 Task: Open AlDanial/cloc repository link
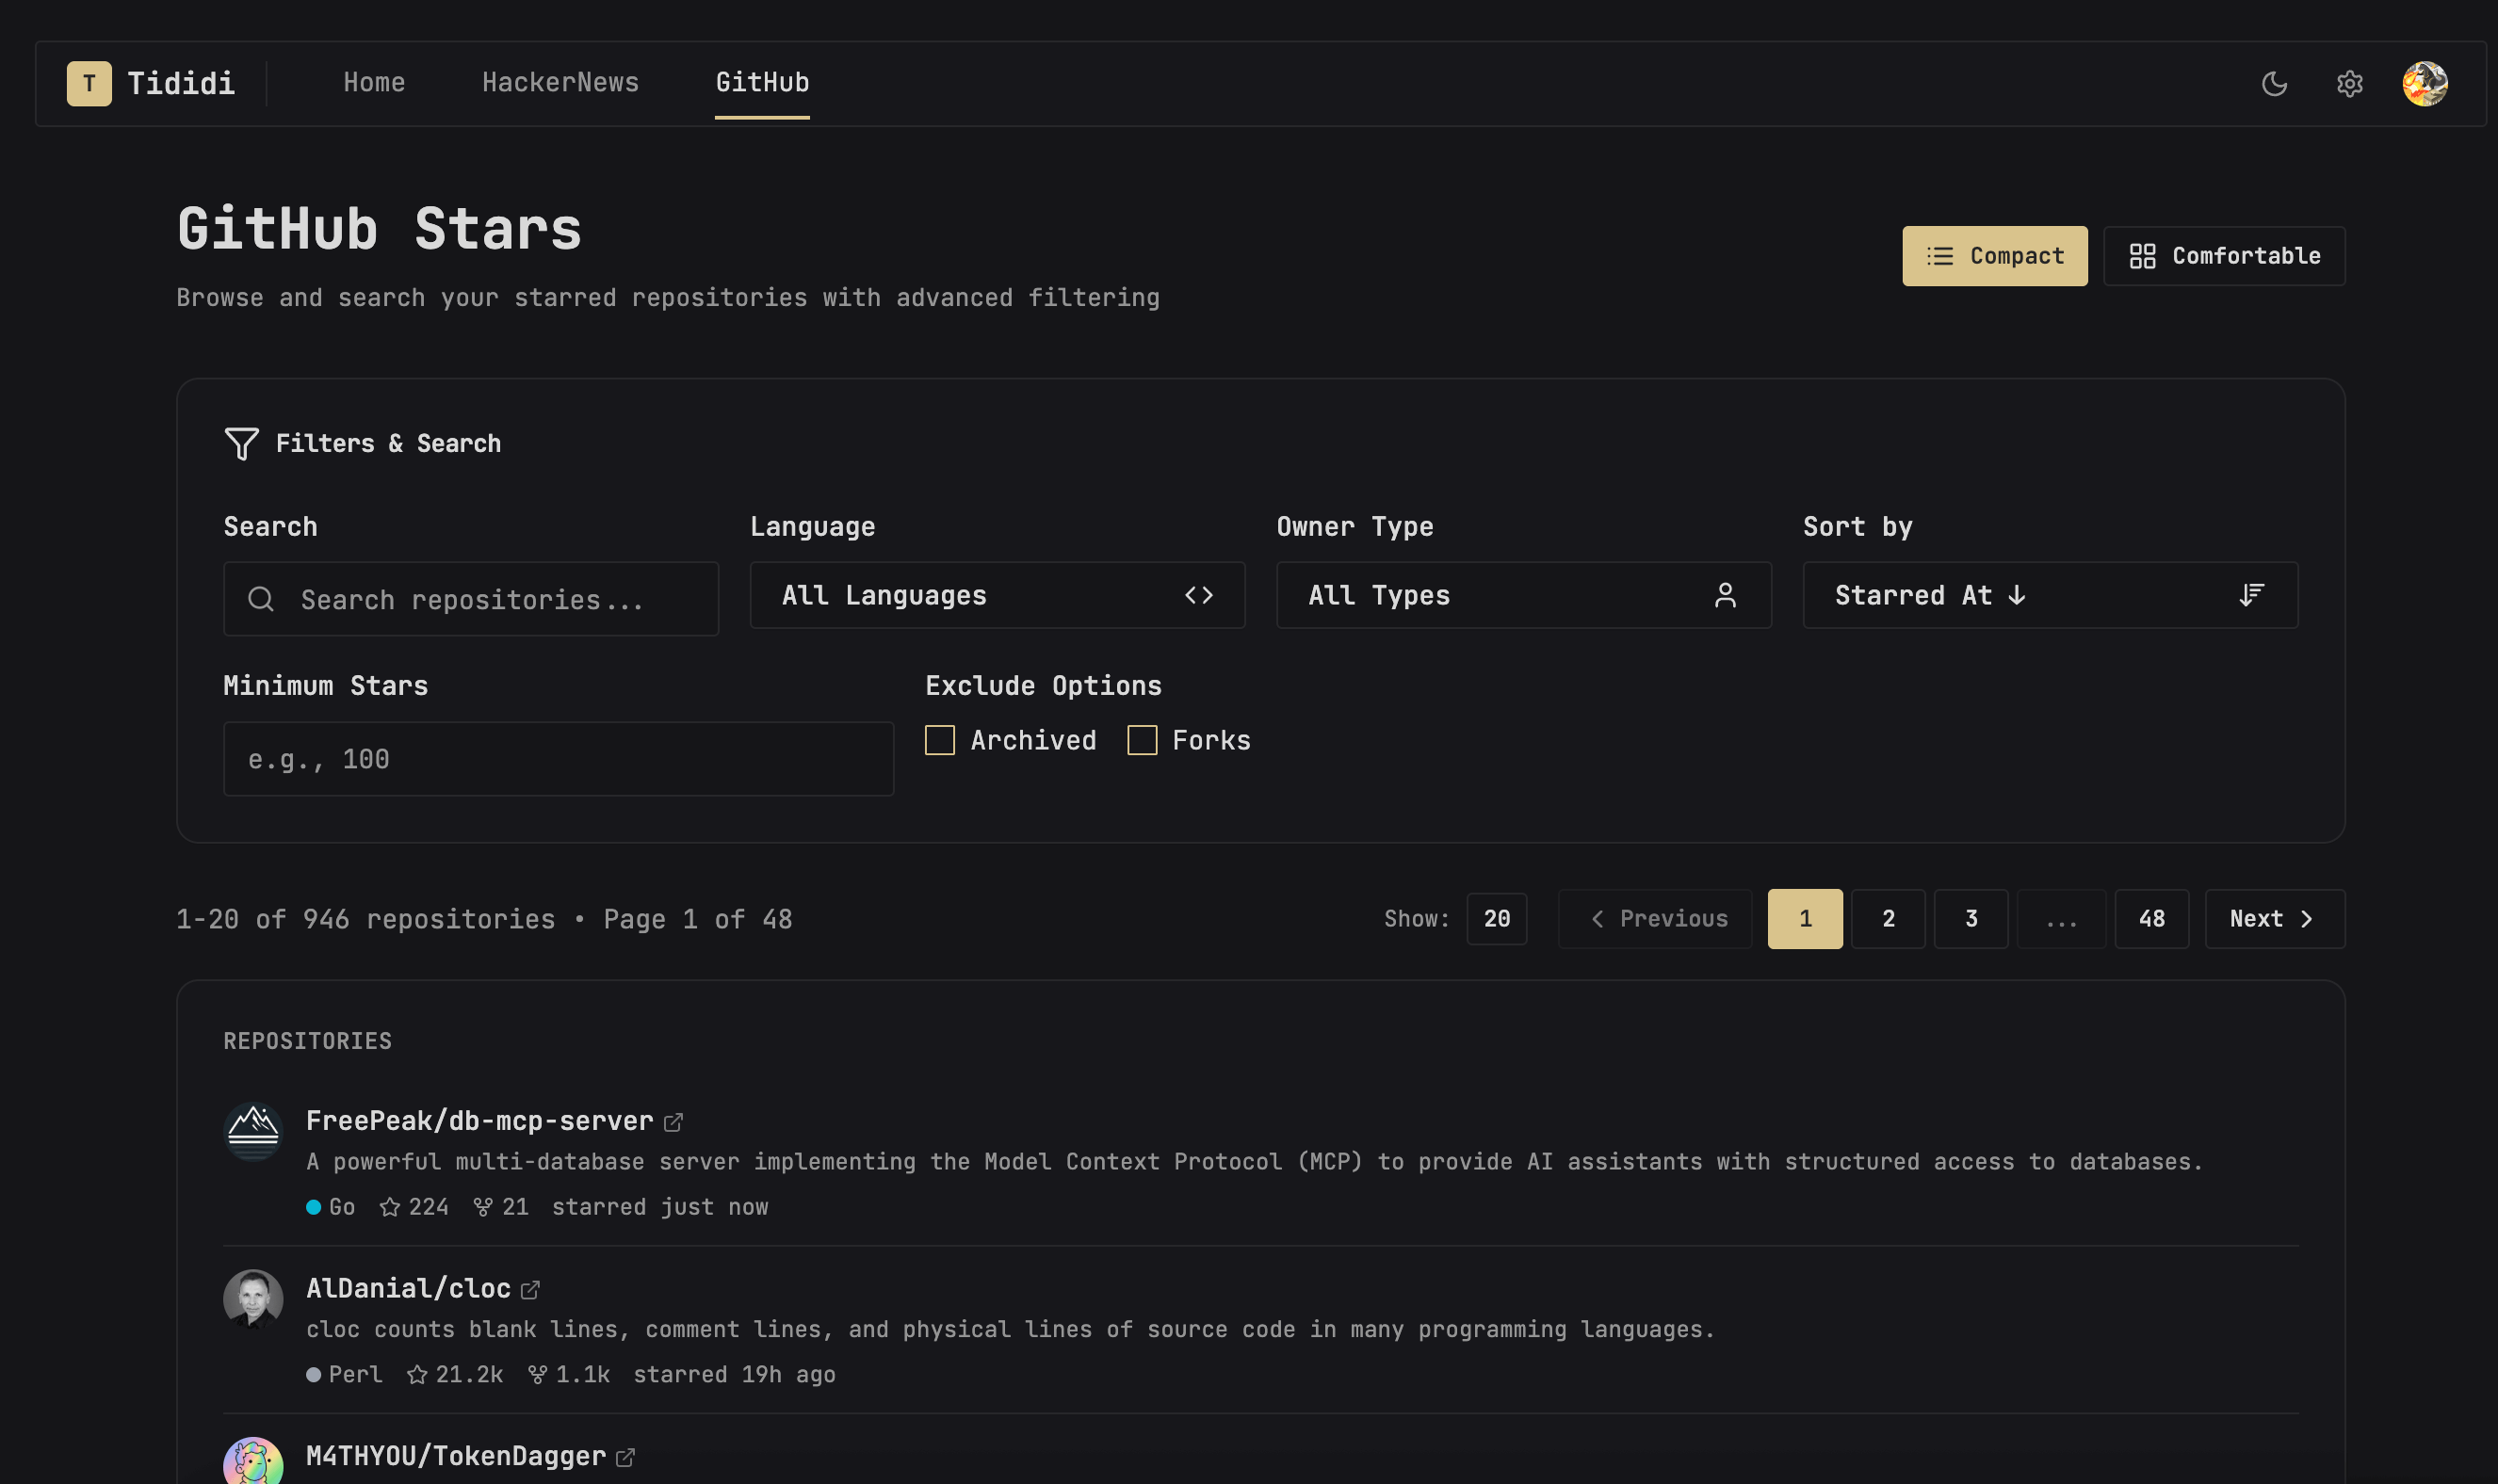pos(408,1289)
